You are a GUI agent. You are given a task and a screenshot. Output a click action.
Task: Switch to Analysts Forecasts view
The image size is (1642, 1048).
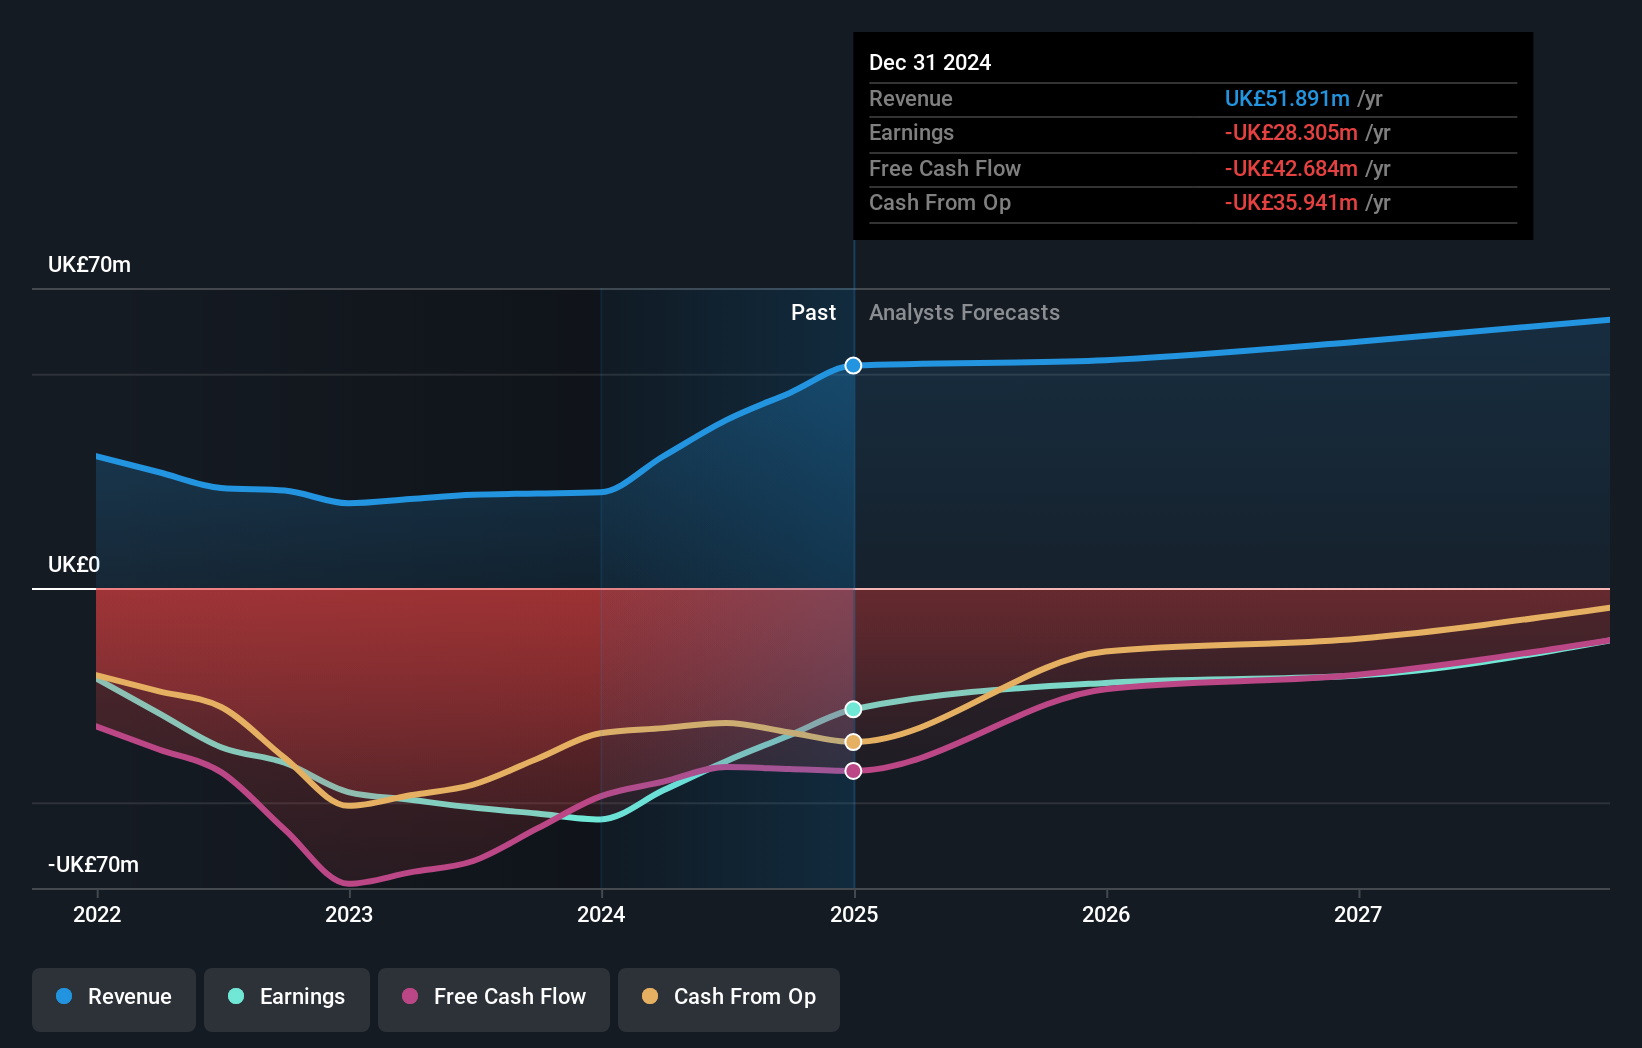964,312
